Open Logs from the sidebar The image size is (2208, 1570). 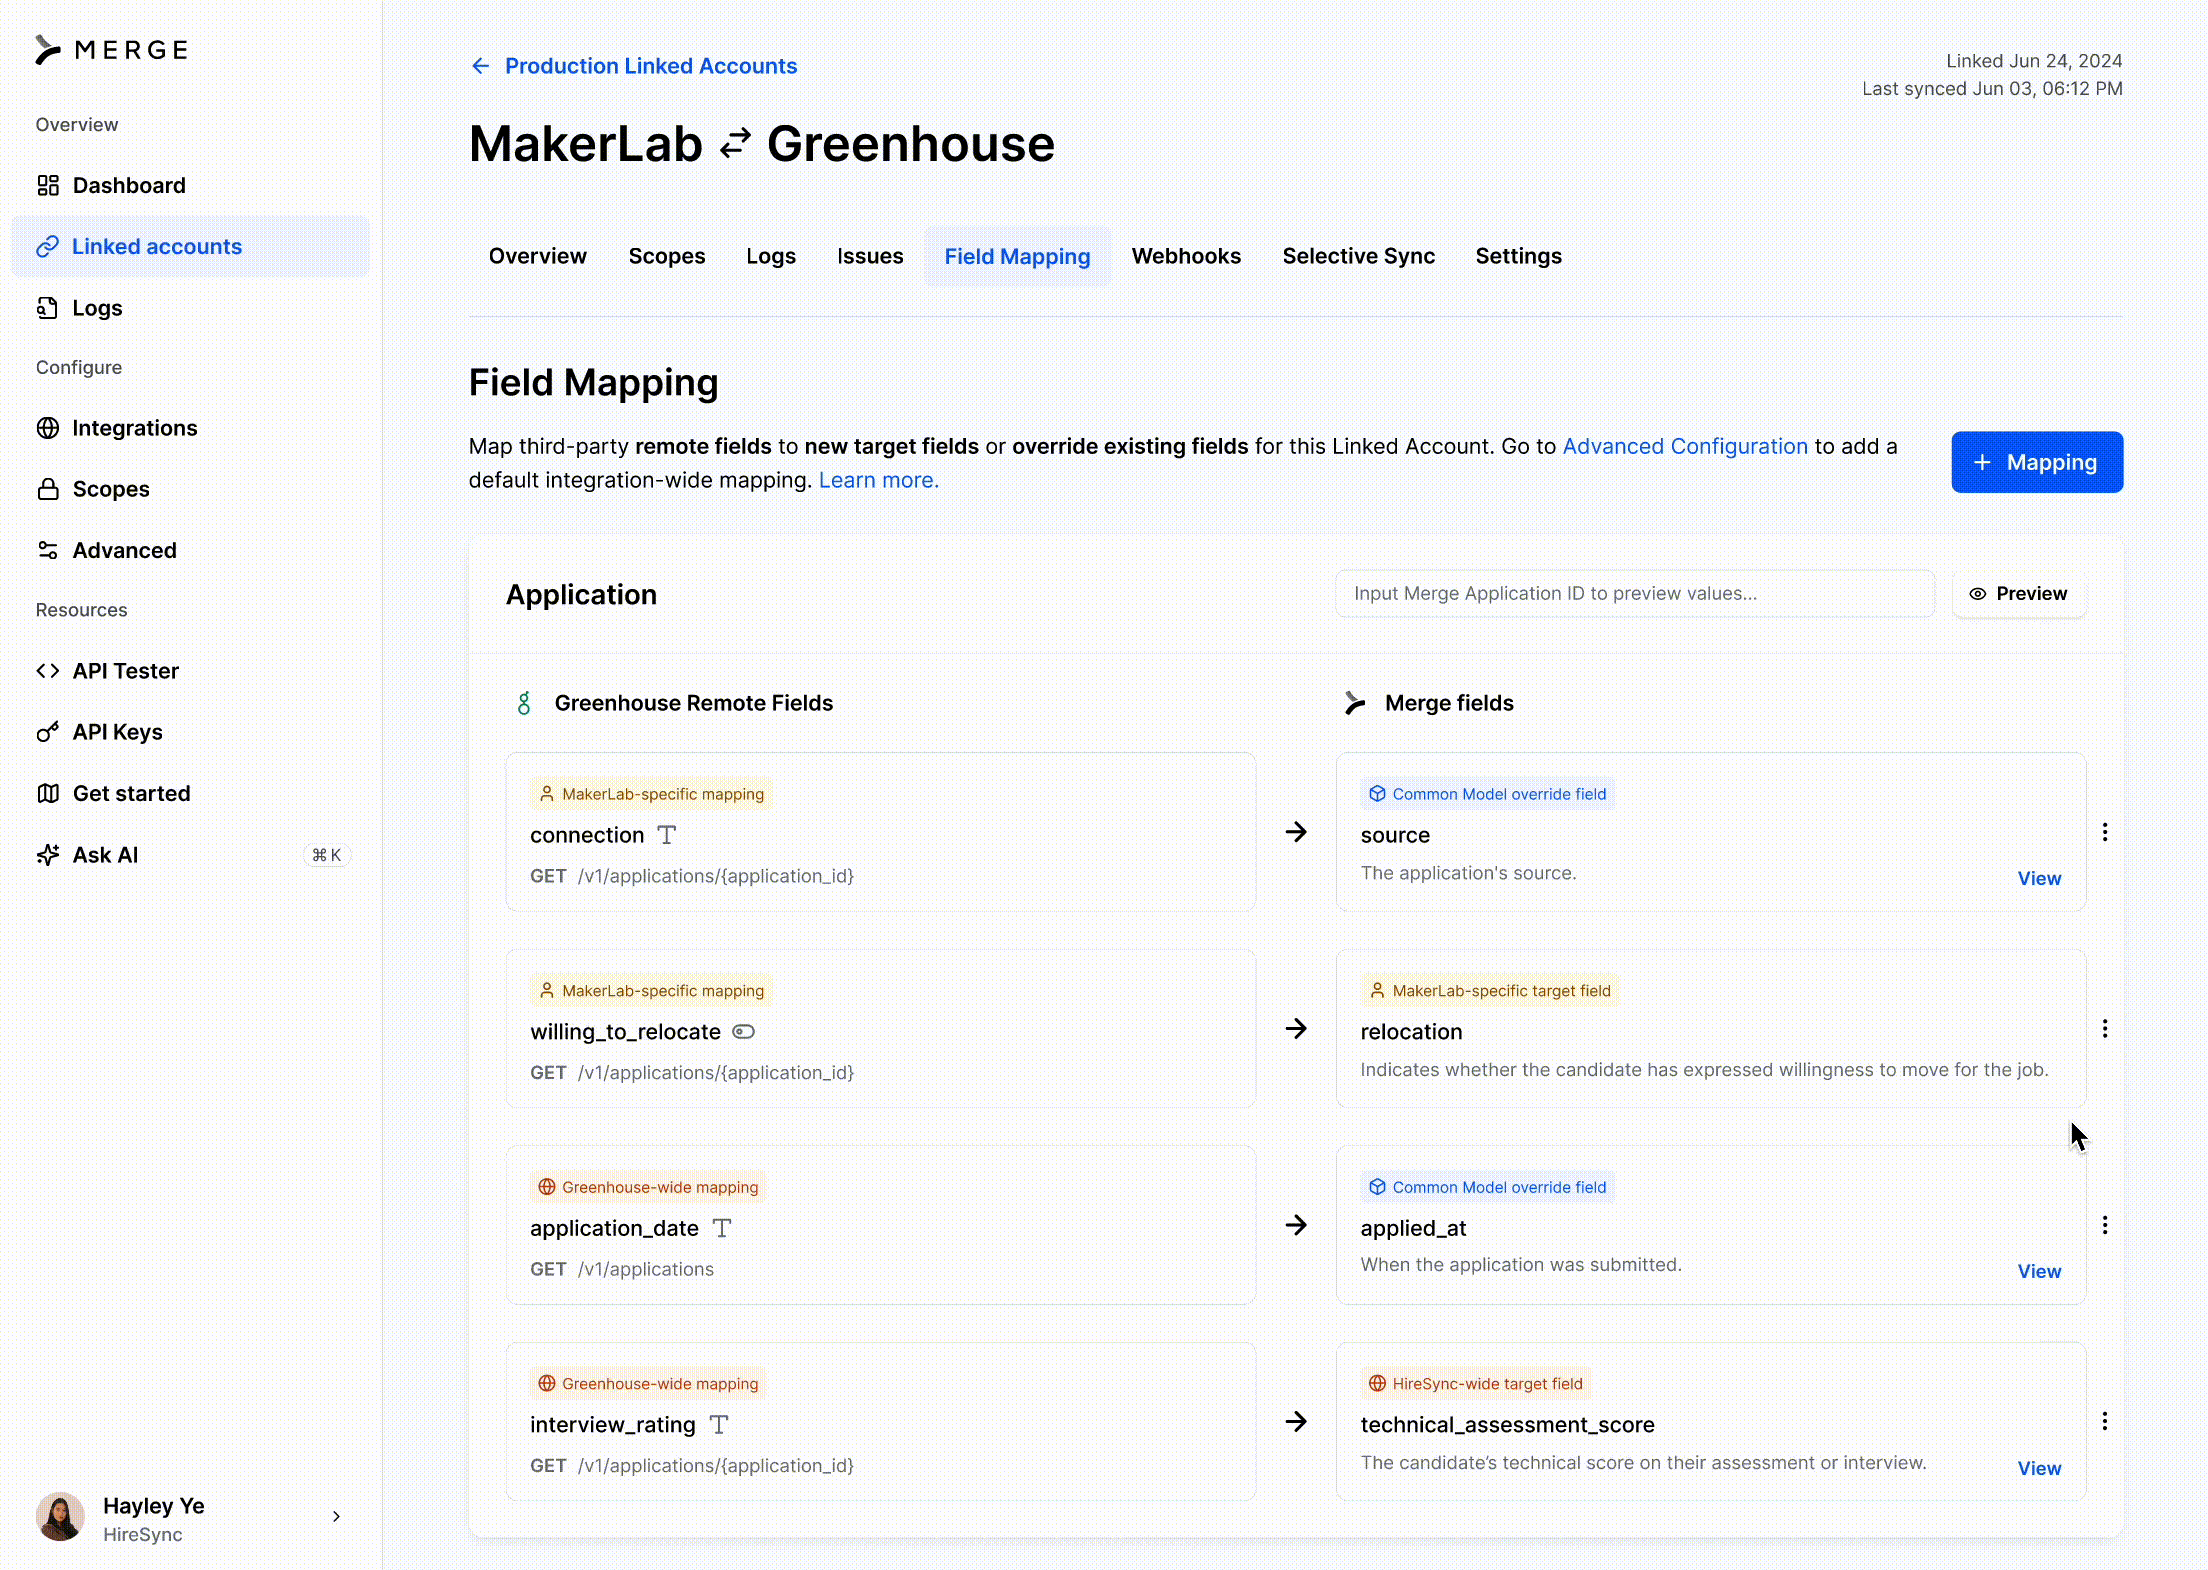point(190,308)
